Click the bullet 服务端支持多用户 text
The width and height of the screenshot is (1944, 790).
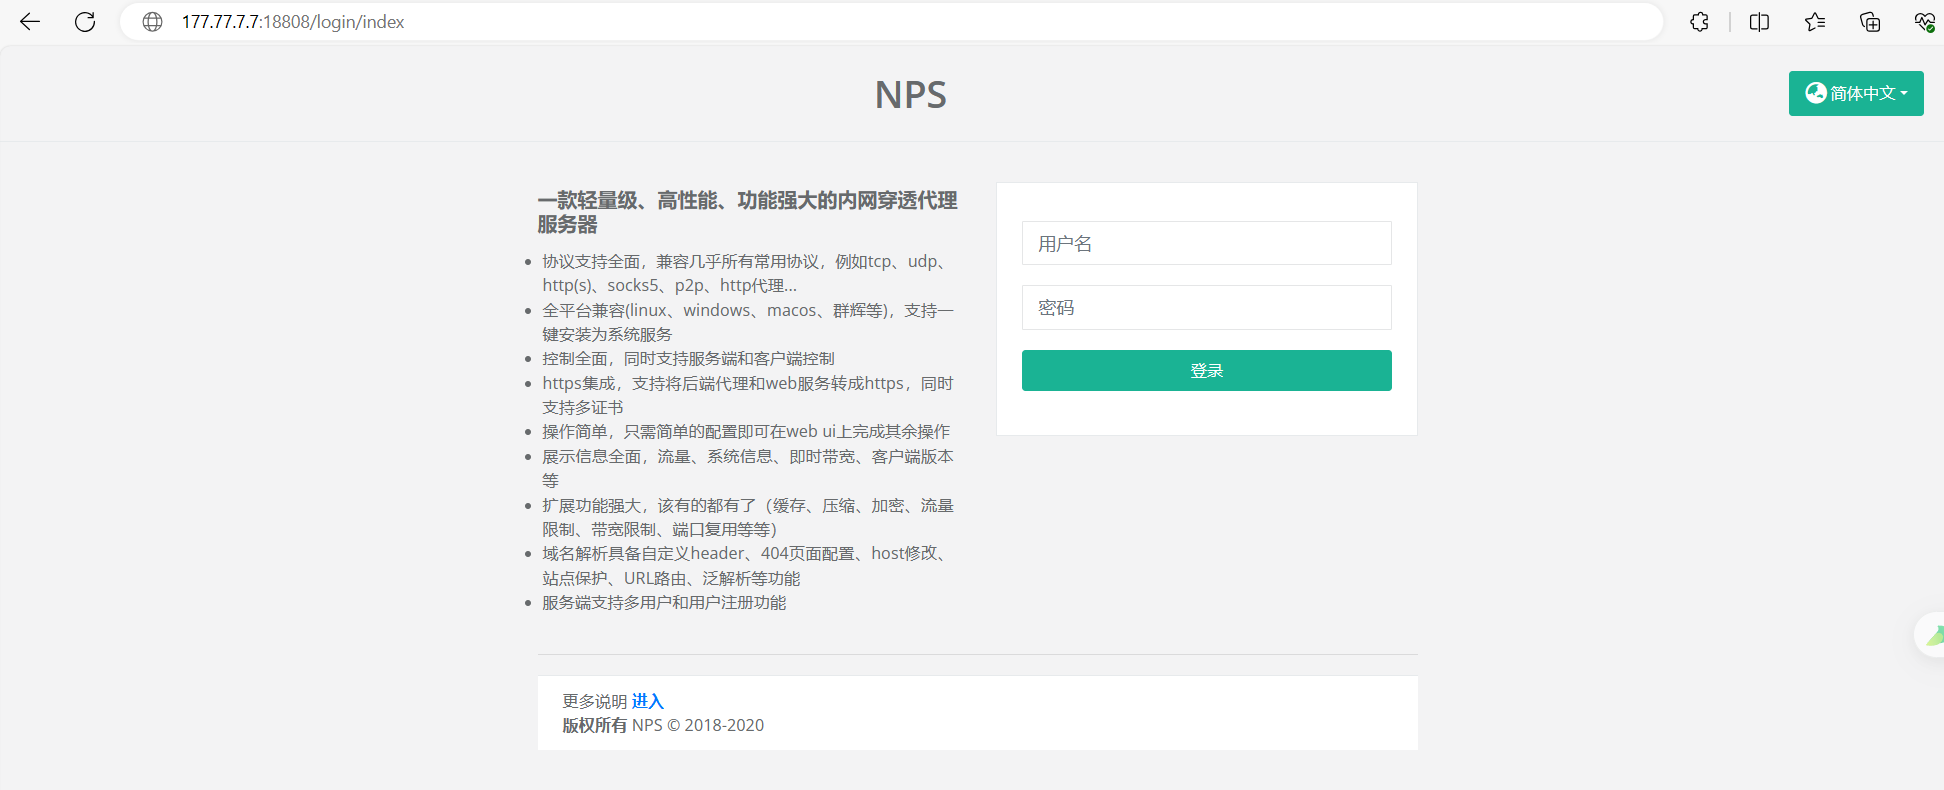click(x=664, y=602)
